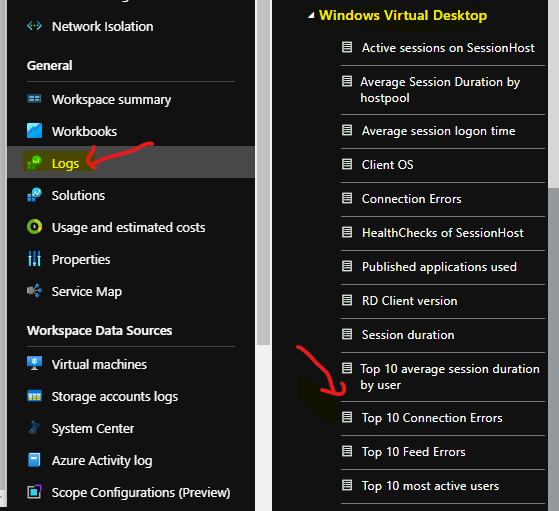
Task: Click the Workspace summary icon
Action: pyautogui.click(x=34, y=99)
